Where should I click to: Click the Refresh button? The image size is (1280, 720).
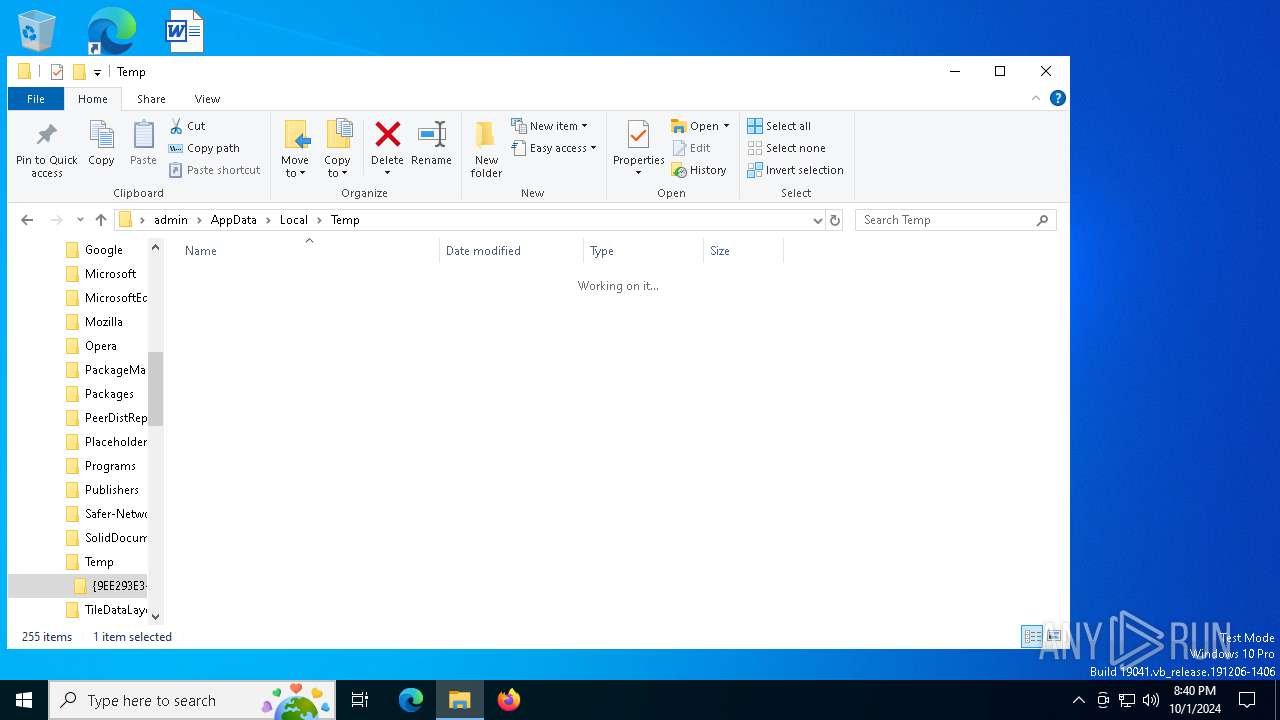(835, 220)
